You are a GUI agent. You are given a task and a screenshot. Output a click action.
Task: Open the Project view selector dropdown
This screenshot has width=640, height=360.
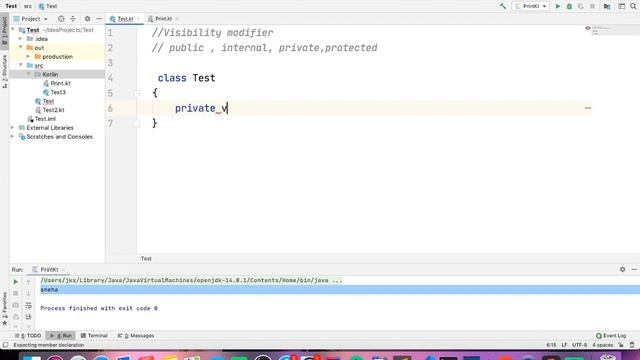pos(31,19)
